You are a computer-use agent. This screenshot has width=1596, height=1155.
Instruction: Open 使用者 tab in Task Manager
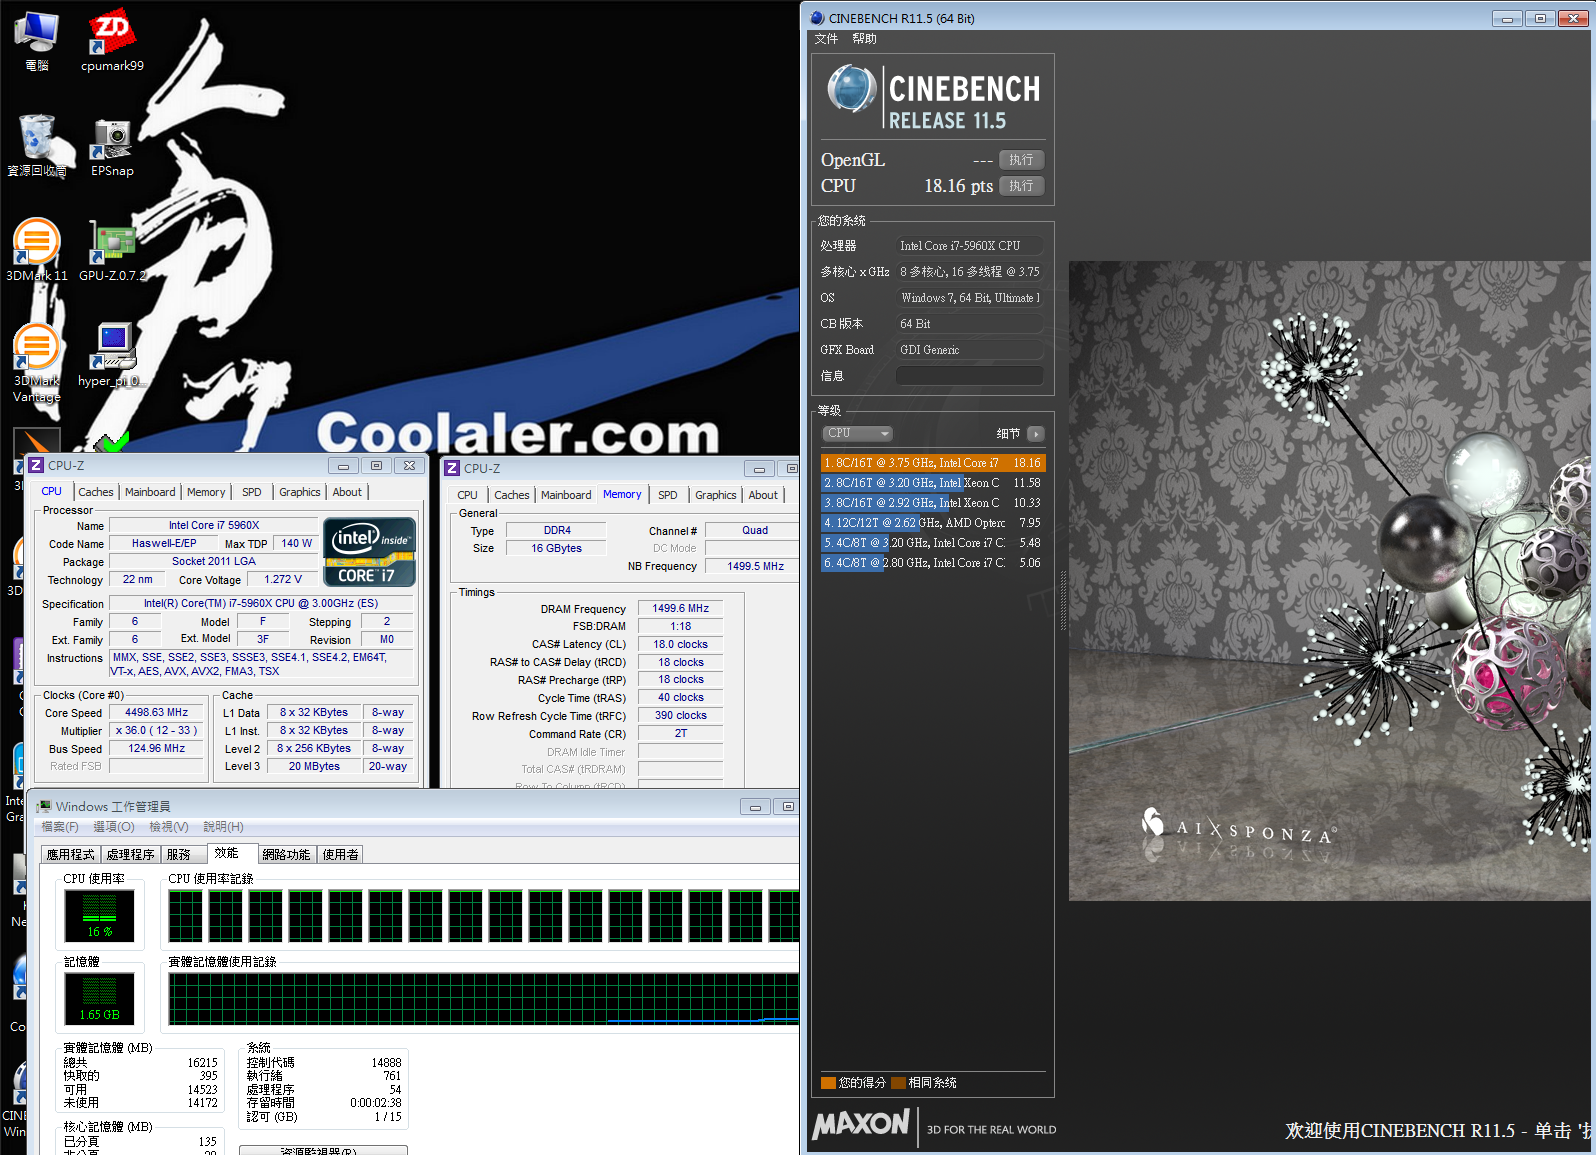pyautogui.click(x=340, y=855)
